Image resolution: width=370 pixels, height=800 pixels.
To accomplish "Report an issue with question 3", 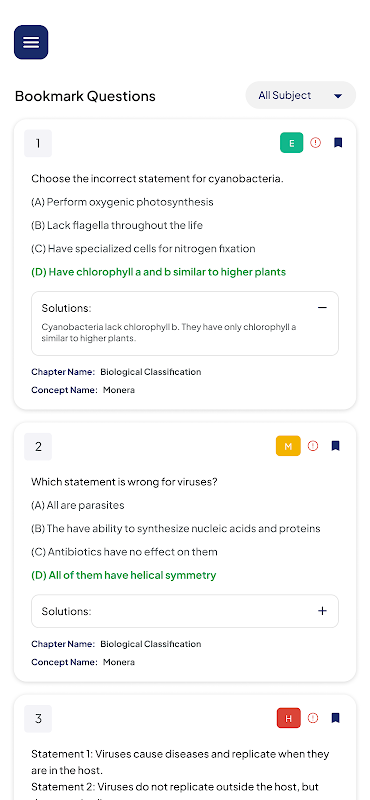I will (x=313, y=718).
